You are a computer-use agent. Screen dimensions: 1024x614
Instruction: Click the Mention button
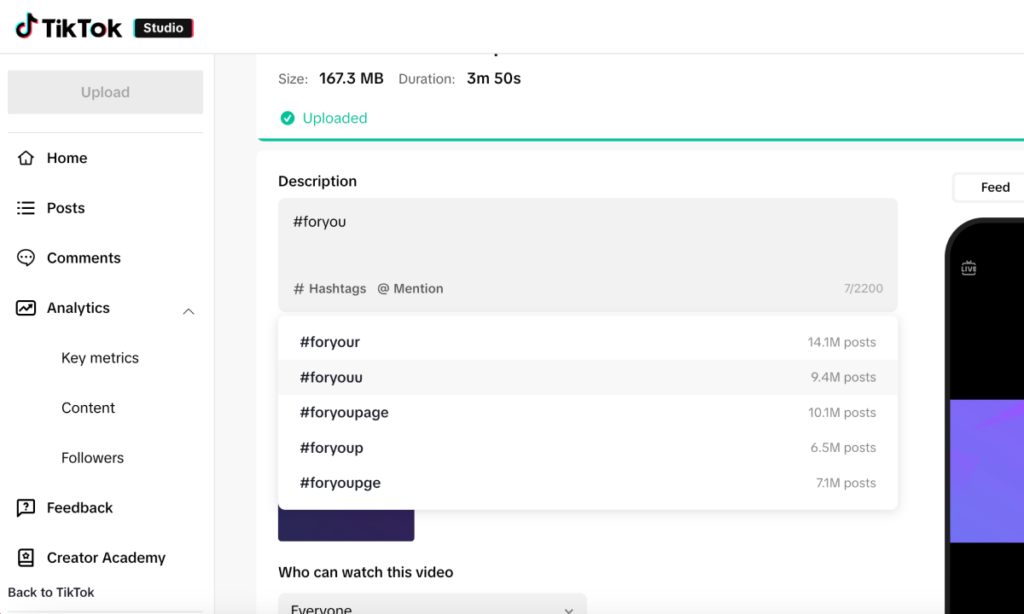[410, 289]
